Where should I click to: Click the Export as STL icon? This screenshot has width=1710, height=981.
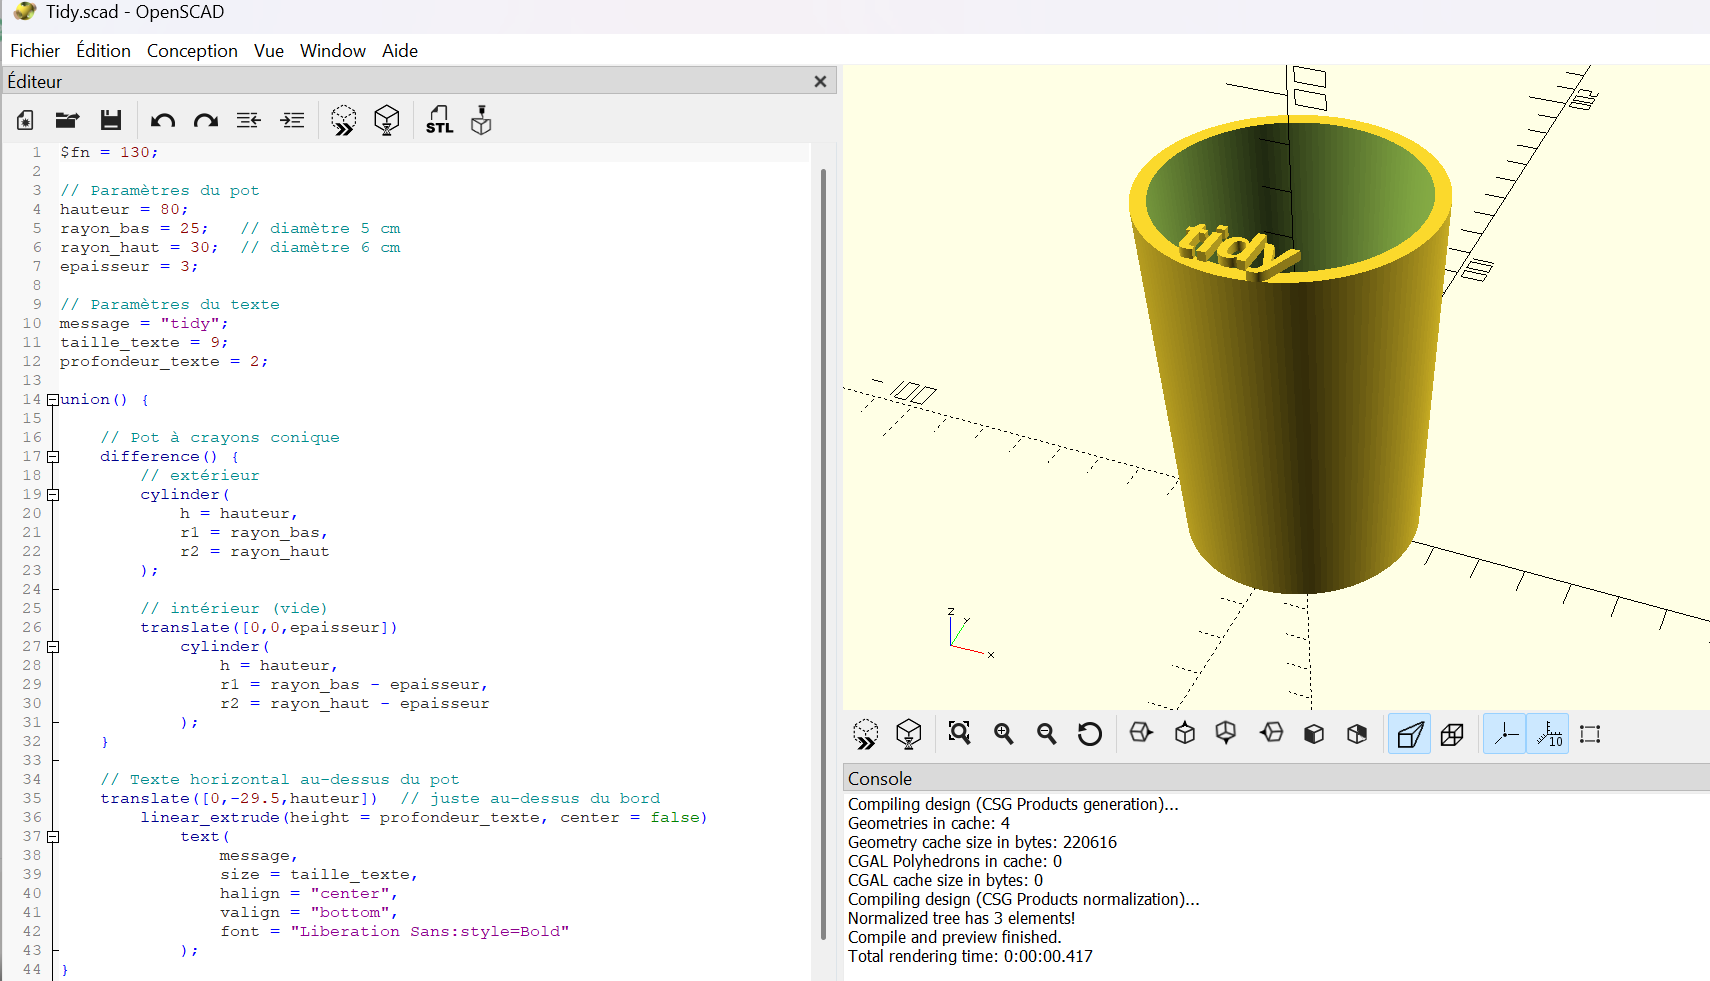point(439,121)
